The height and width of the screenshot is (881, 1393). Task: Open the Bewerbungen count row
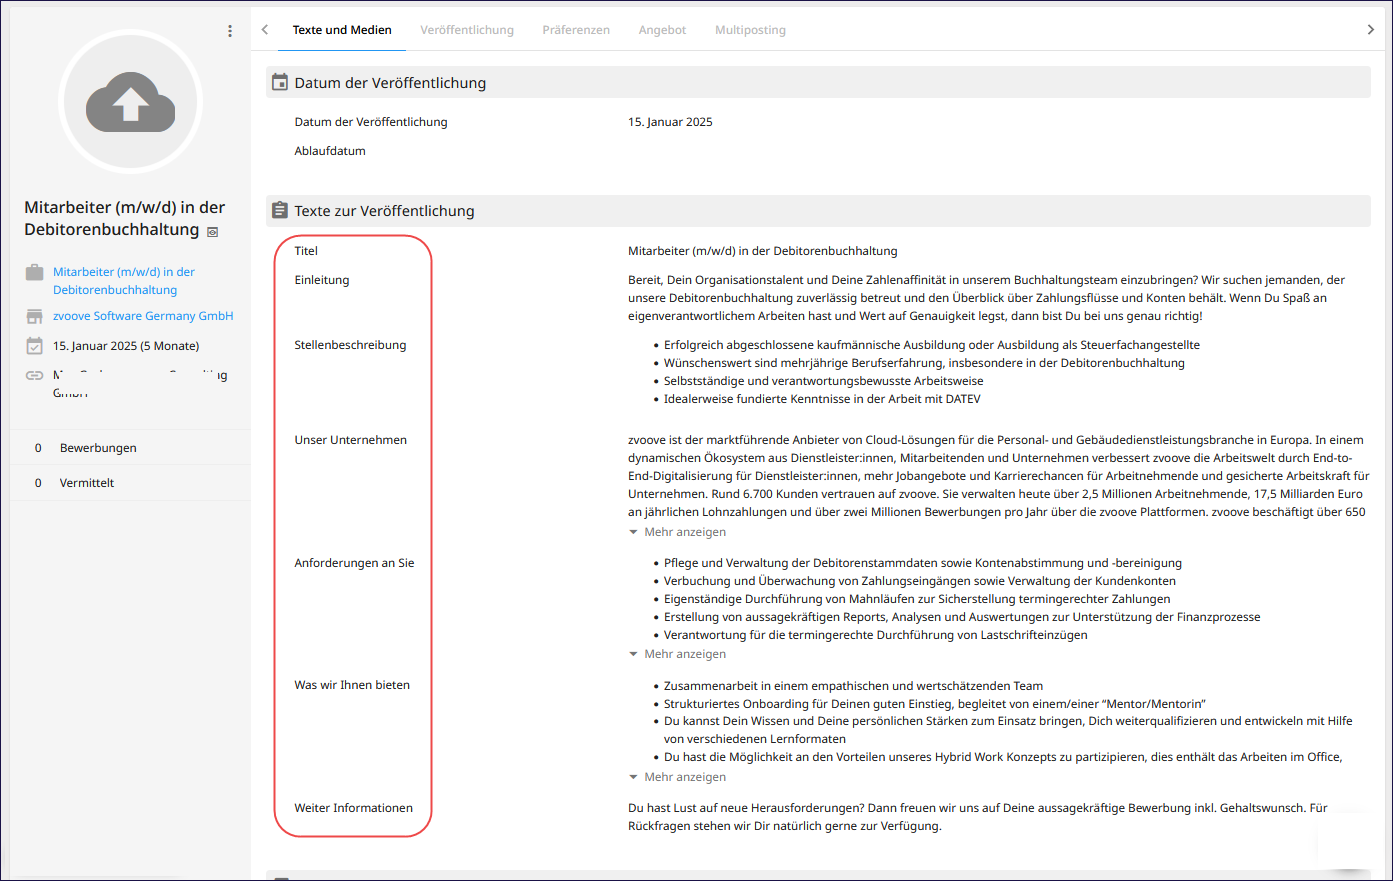pyautogui.click(x=131, y=448)
